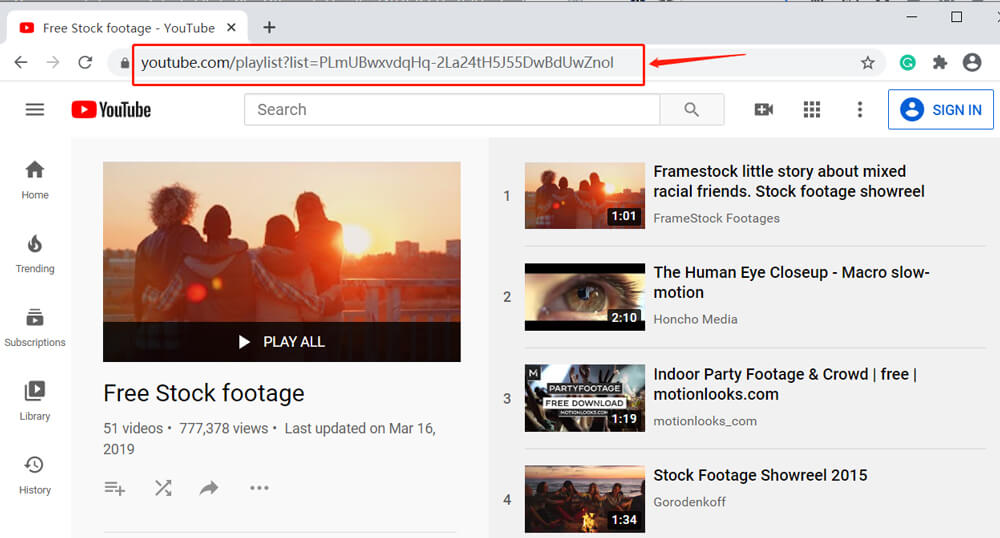The width and height of the screenshot is (1000, 538).
Task: Open the Grammarly extension icon
Action: (908, 62)
